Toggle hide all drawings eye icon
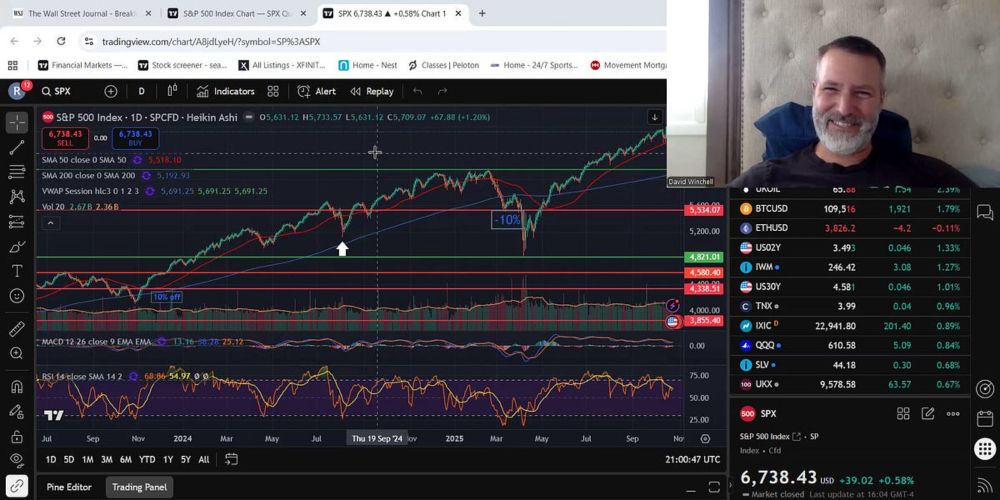 click(x=17, y=459)
